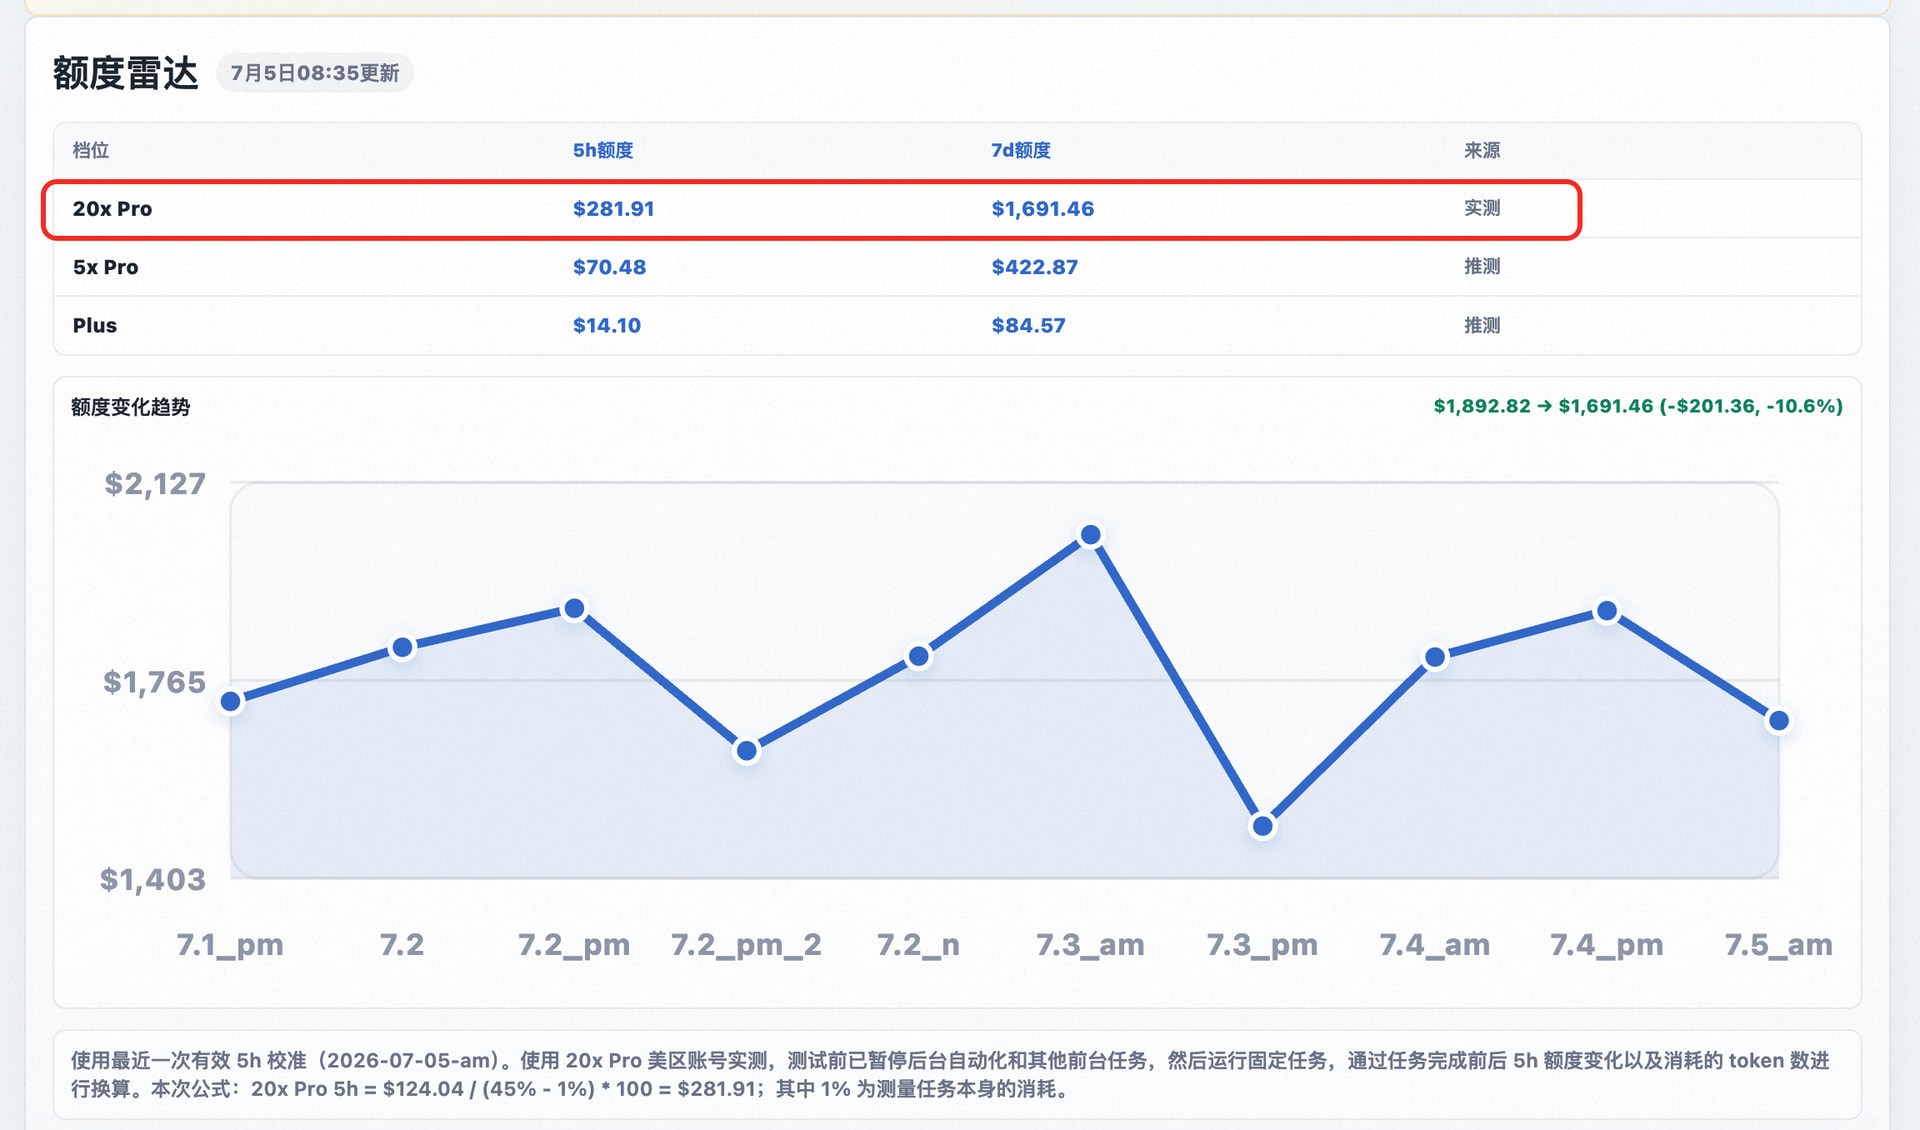Viewport: 1920px width, 1130px height.
Task: Click the calibration note starting 使用最近一次有效
Action: 950,1075
